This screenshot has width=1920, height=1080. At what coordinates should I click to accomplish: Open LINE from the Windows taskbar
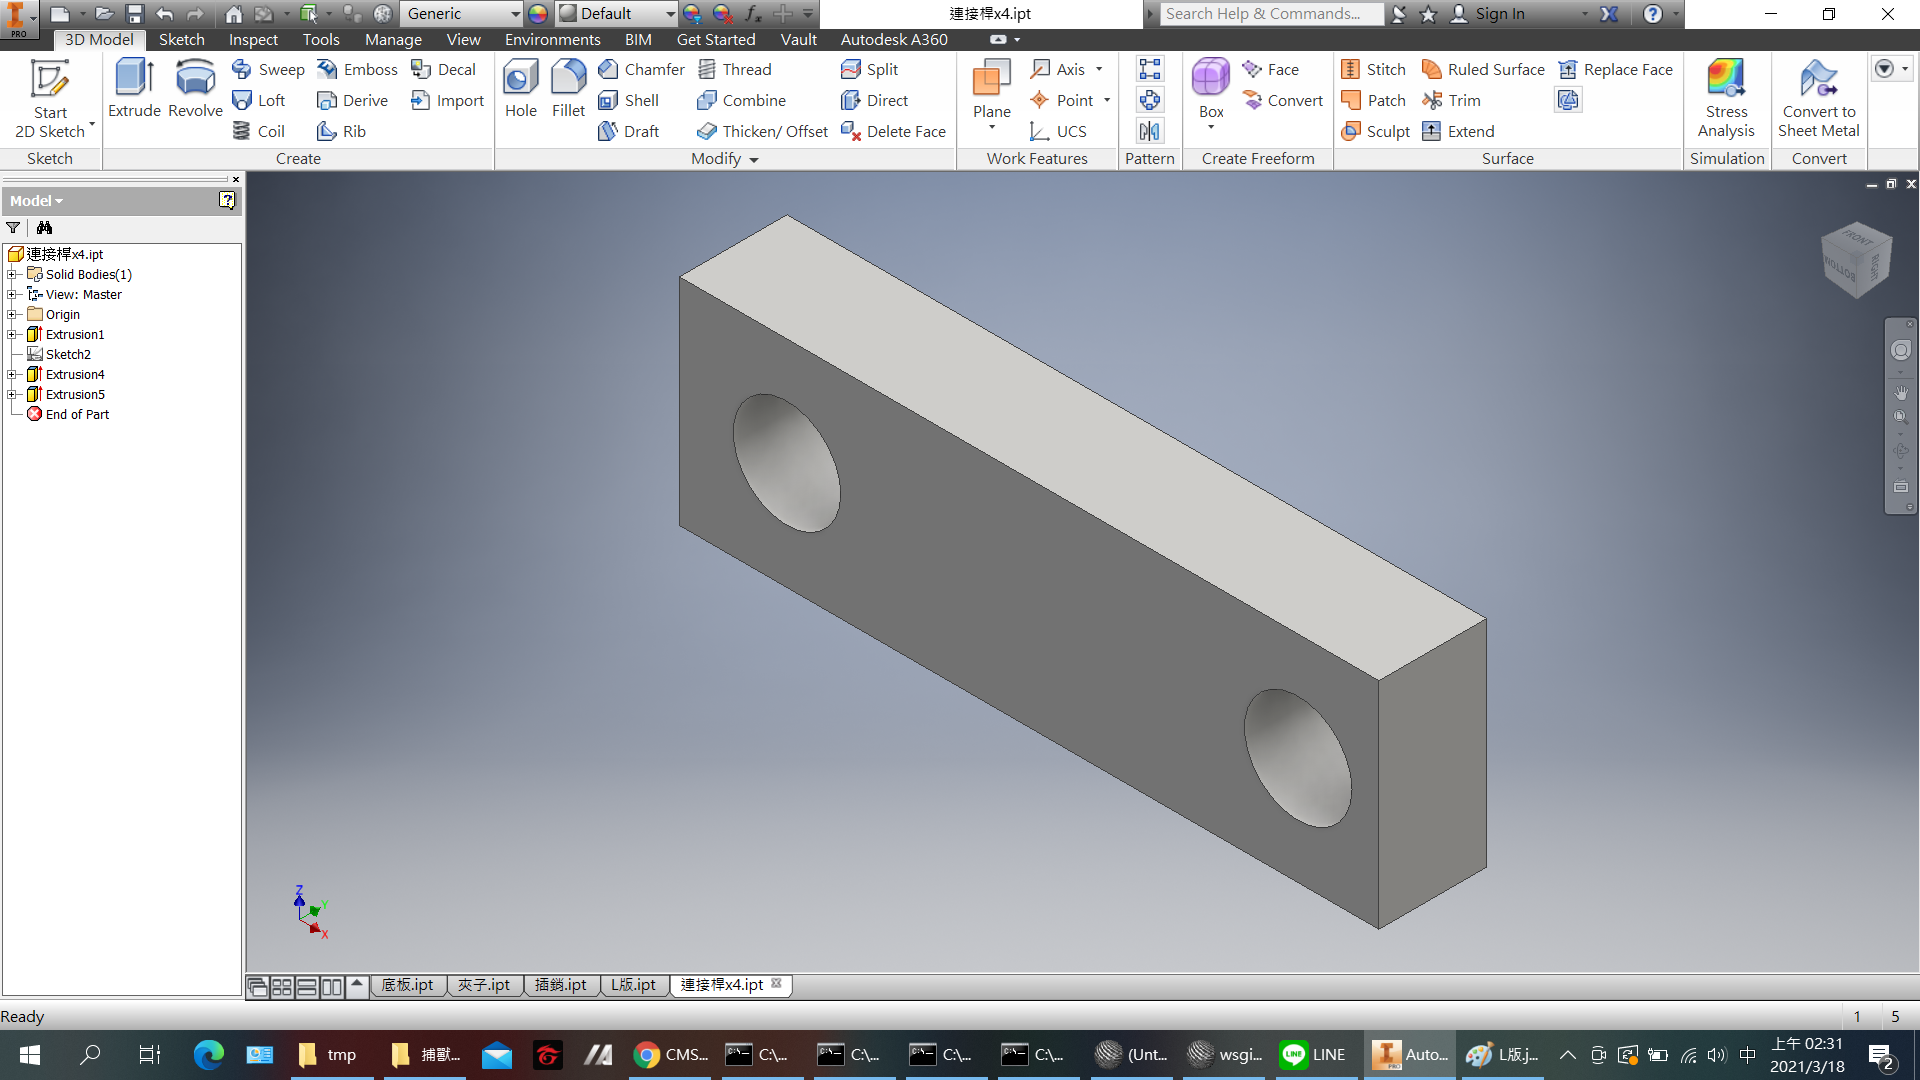click(1314, 1055)
